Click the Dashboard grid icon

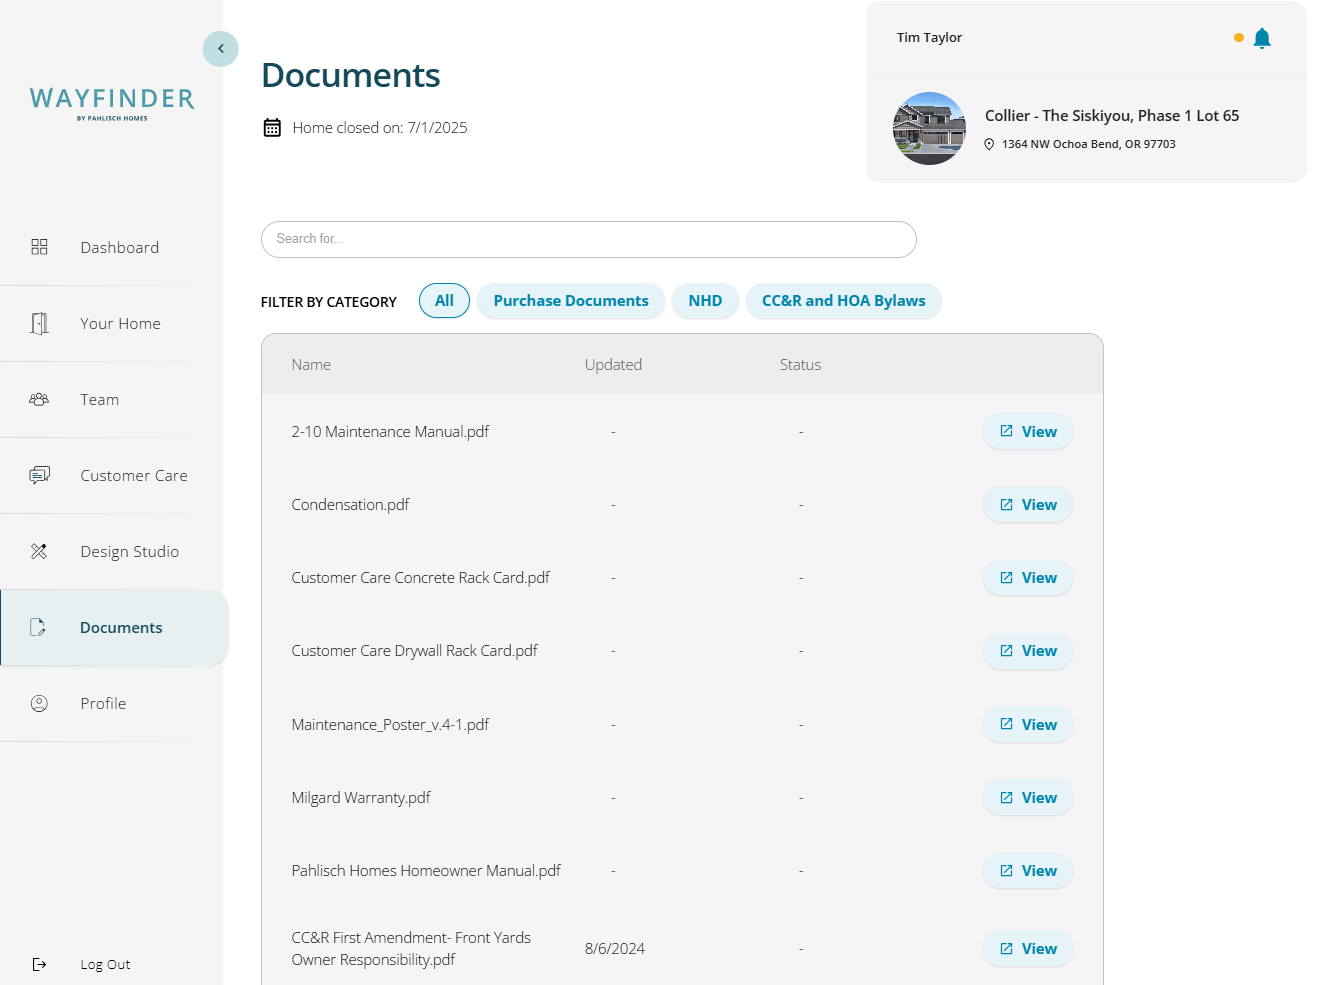[39, 247]
